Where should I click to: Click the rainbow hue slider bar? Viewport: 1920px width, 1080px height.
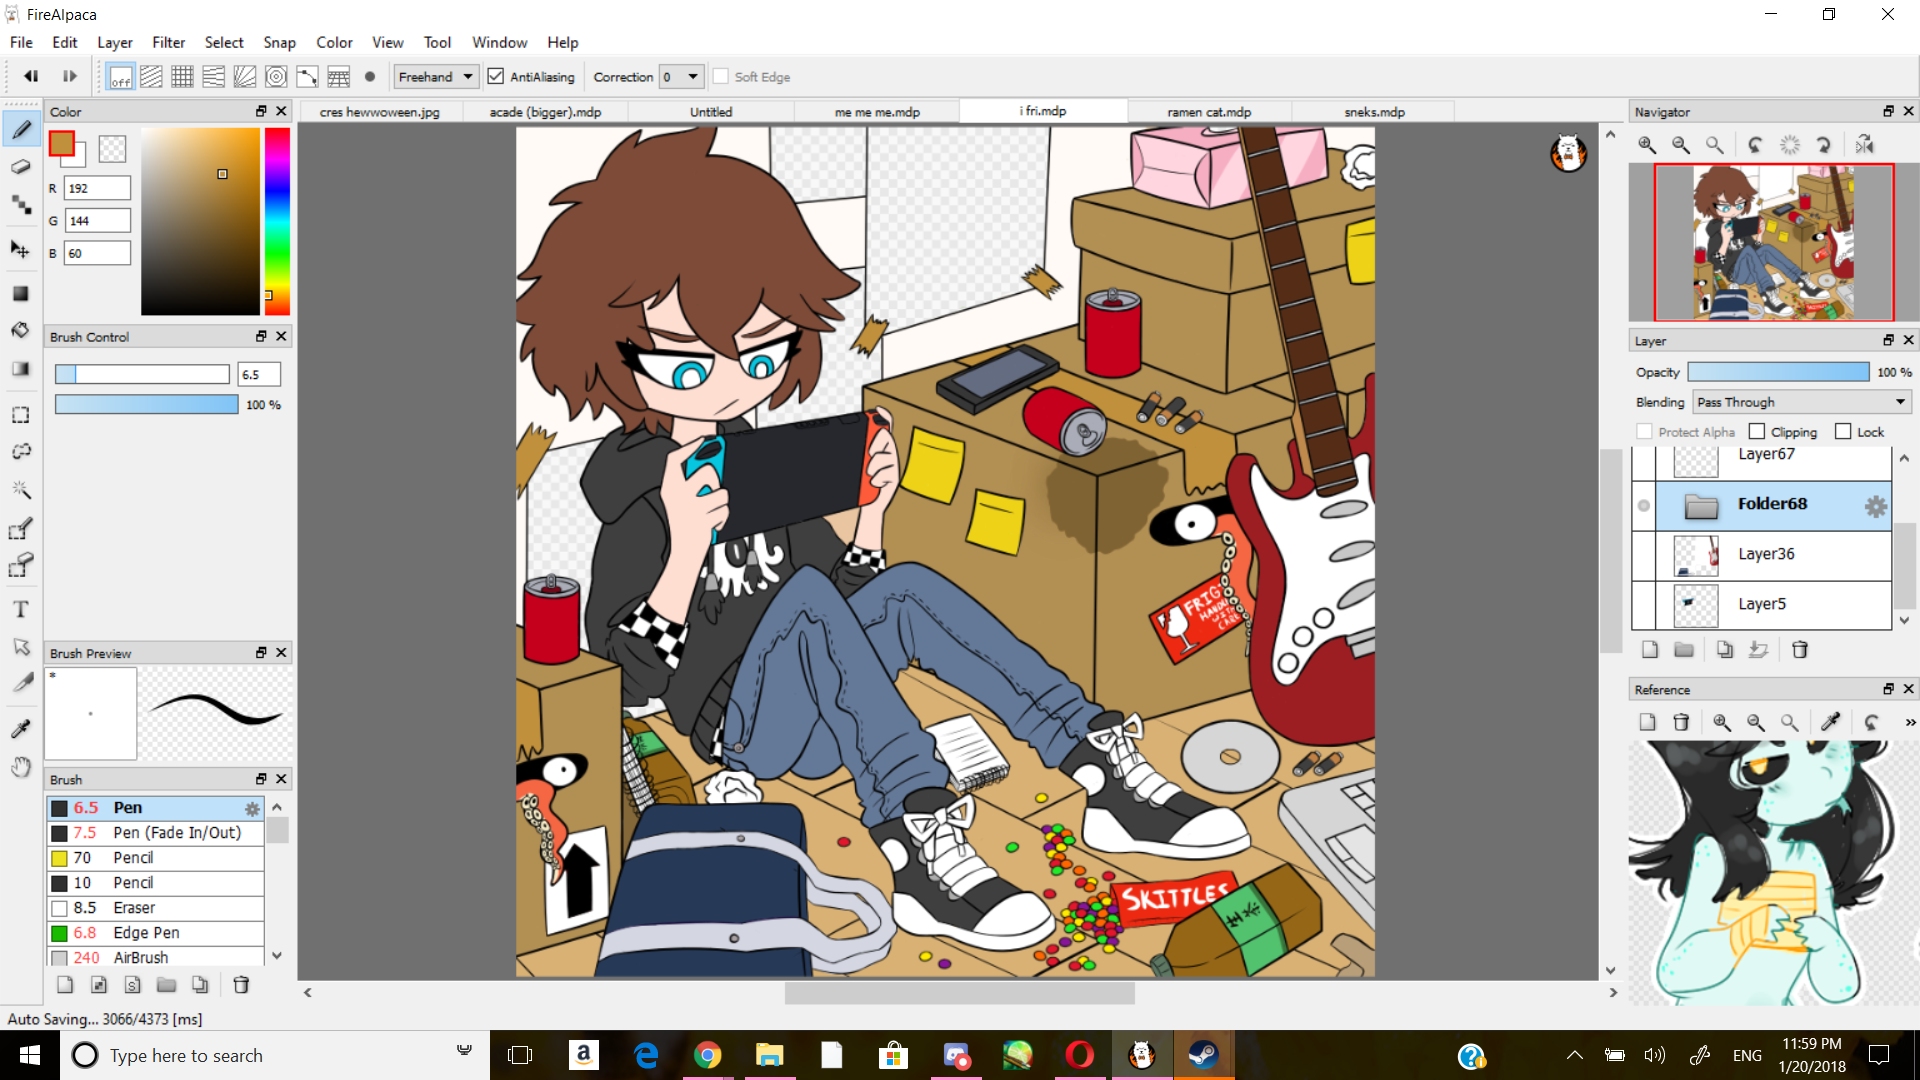pos(277,220)
